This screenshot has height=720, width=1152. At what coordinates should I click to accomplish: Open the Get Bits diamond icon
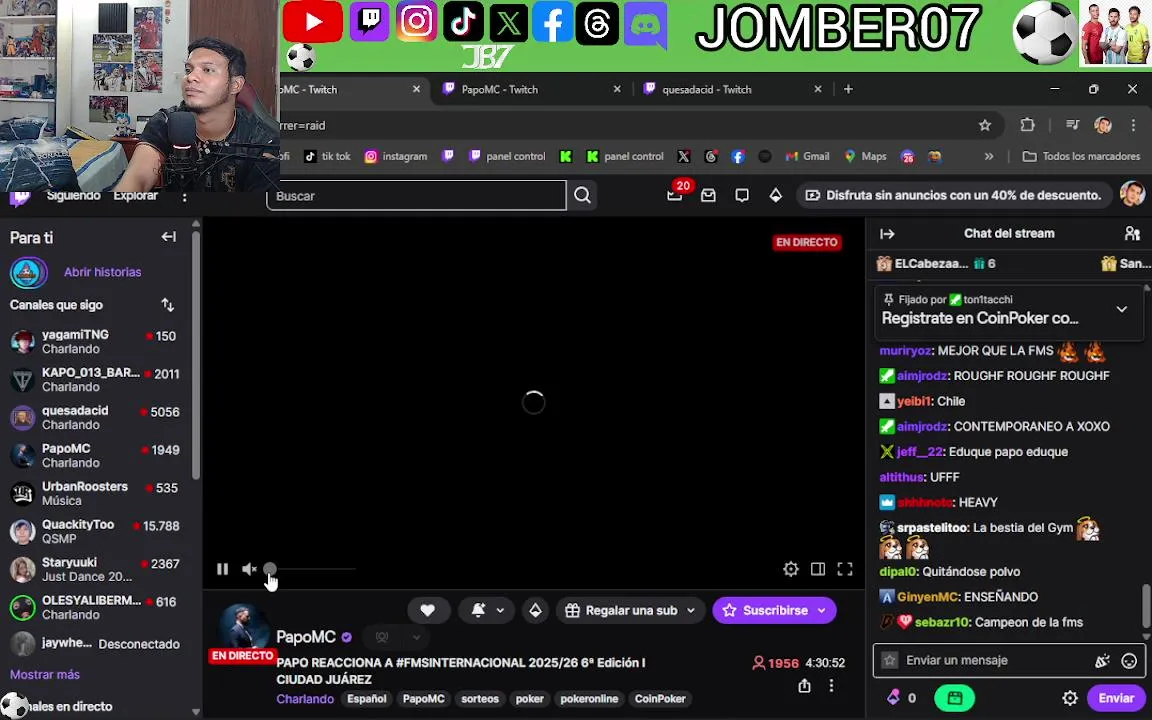click(776, 195)
